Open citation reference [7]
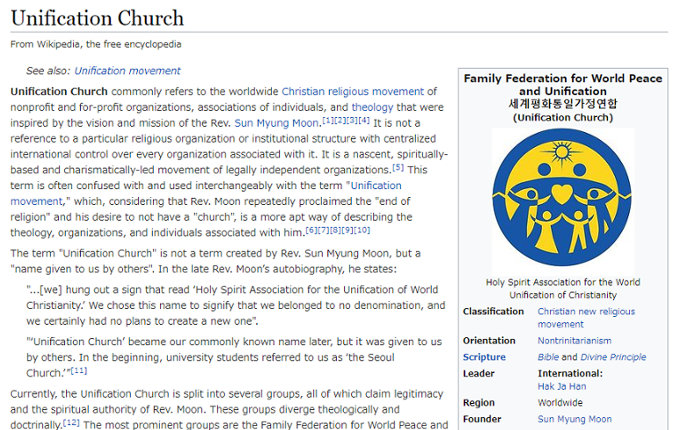Screen dimensions: 680x430 [324, 230]
